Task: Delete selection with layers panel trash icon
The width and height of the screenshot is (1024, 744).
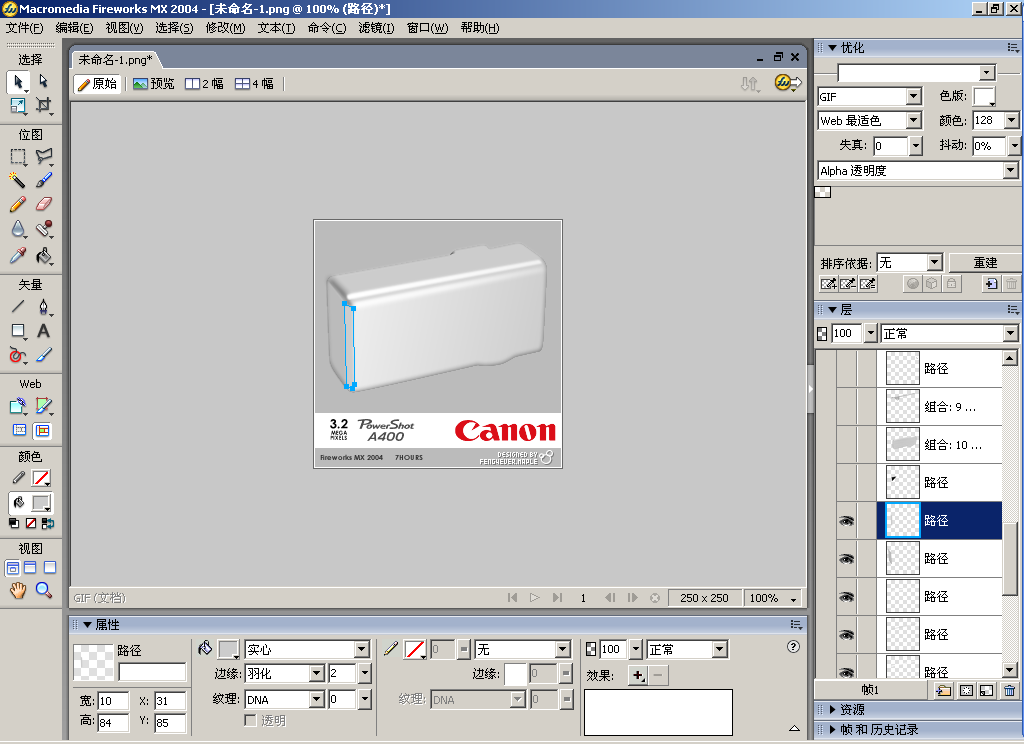Action: pos(1010,690)
